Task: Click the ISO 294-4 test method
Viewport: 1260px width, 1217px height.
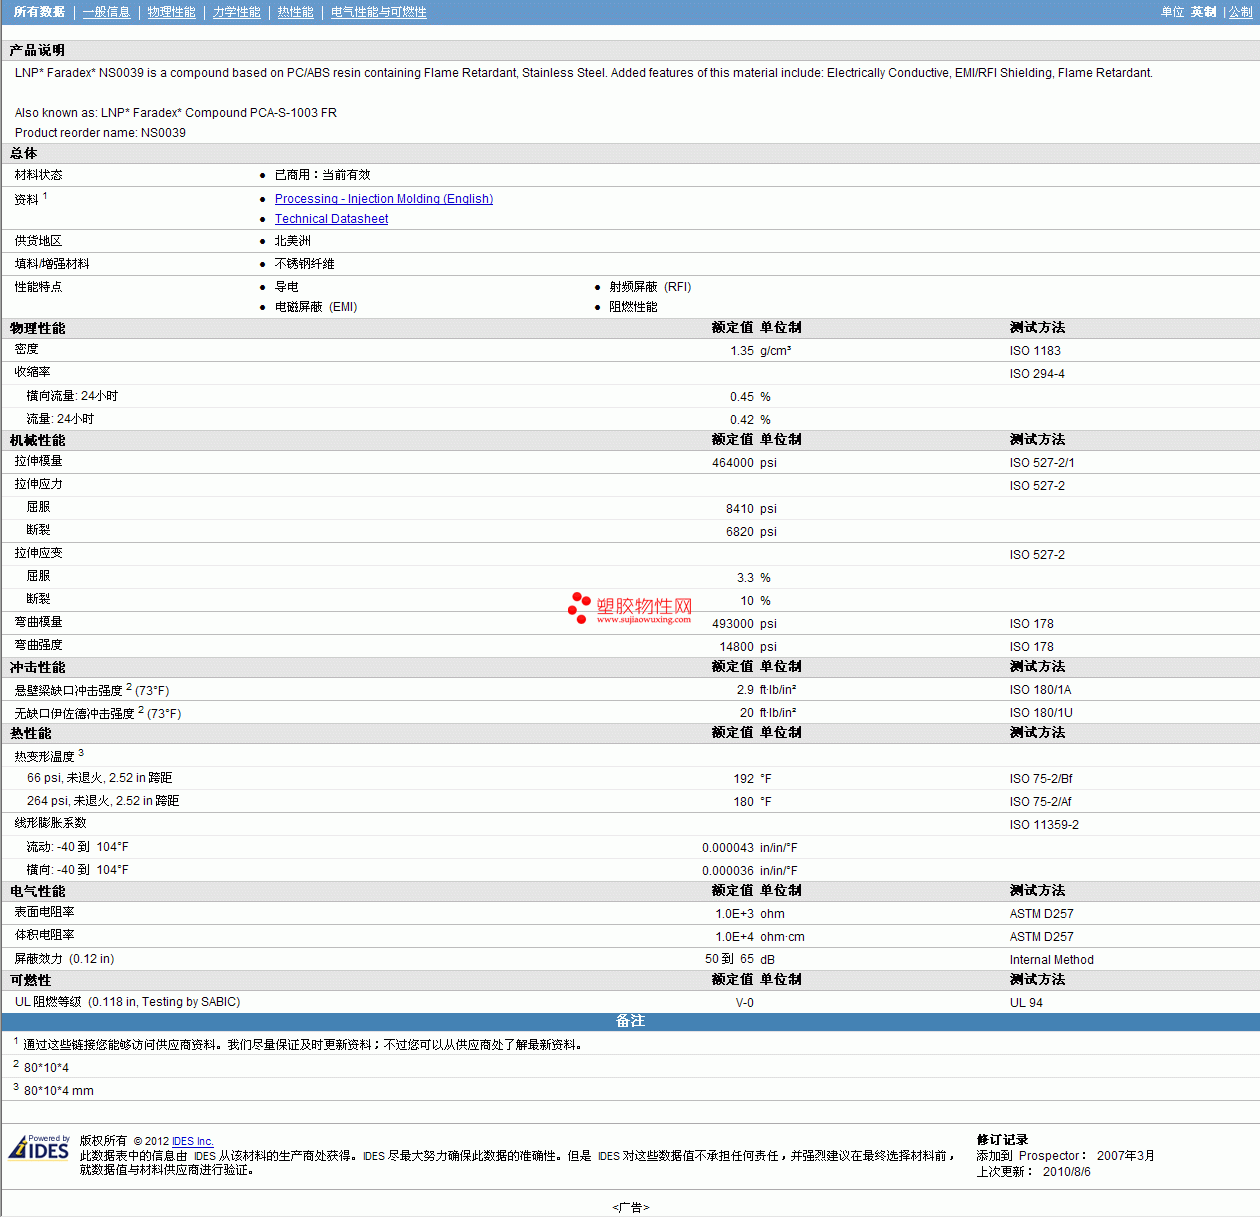Action: 1037,374
